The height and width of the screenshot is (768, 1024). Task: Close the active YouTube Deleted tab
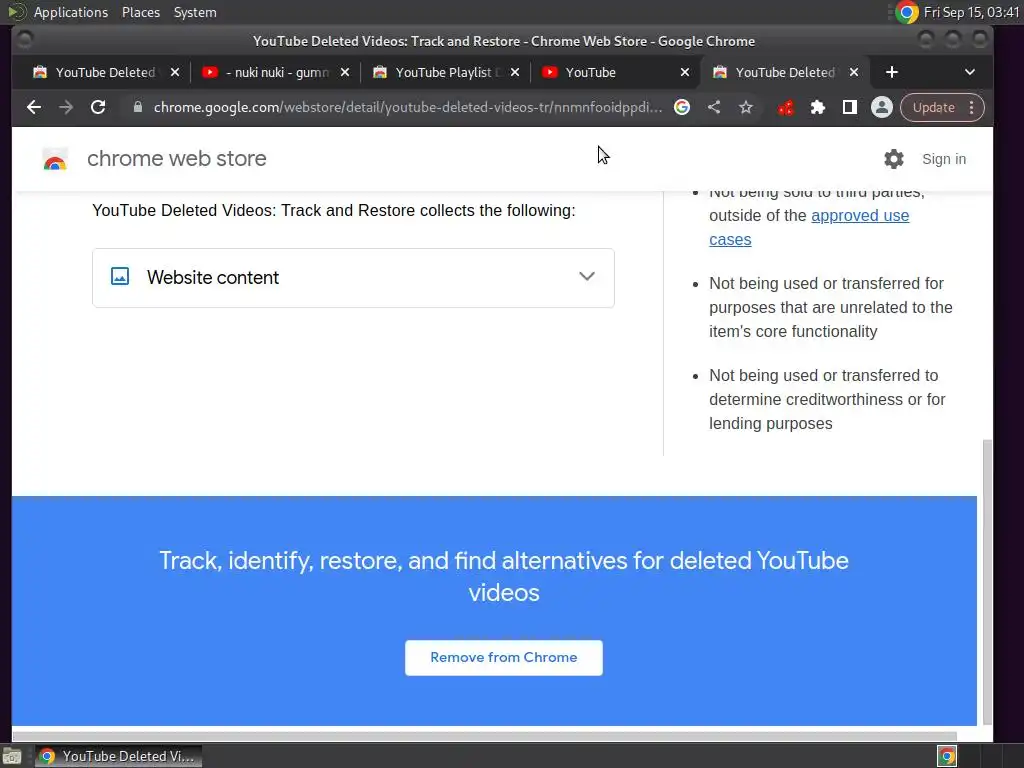click(x=854, y=72)
